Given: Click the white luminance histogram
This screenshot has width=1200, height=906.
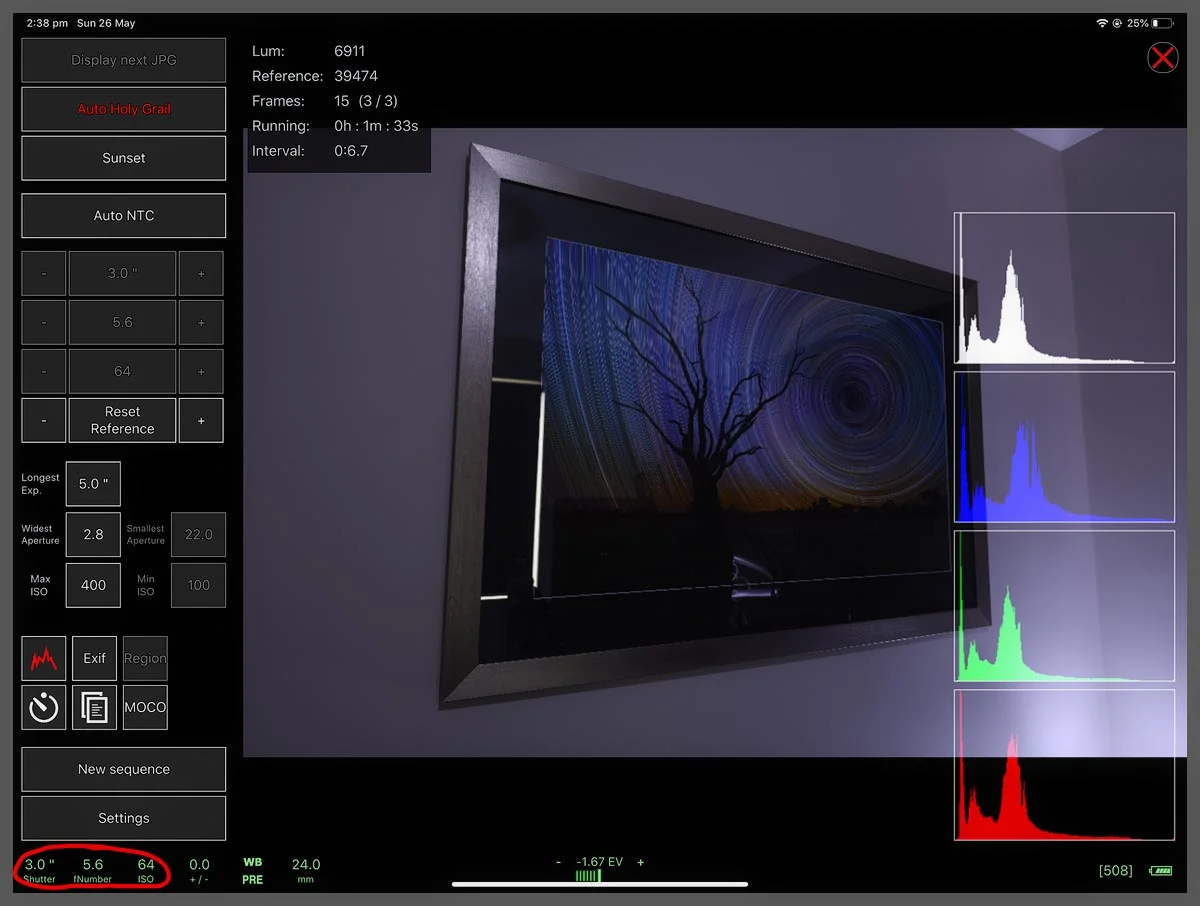Looking at the screenshot, I should (x=1064, y=288).
